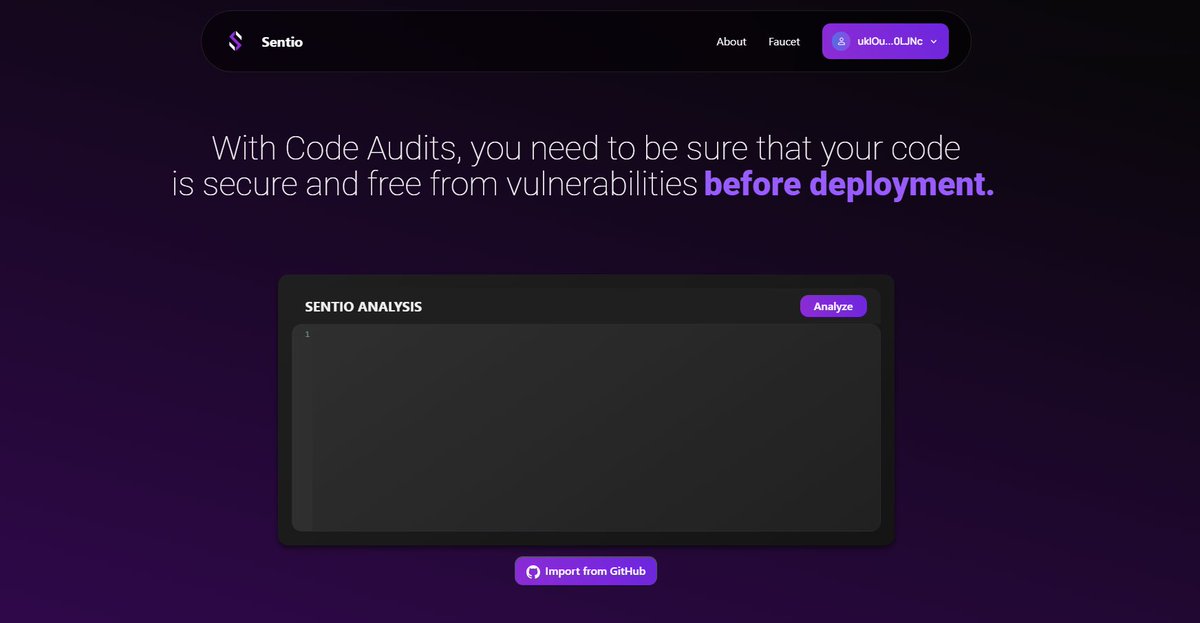Viewport: 1200px width, 623px height.
Task: Click the 'before deployment.' highlighted text
Action: click(849, 184)
